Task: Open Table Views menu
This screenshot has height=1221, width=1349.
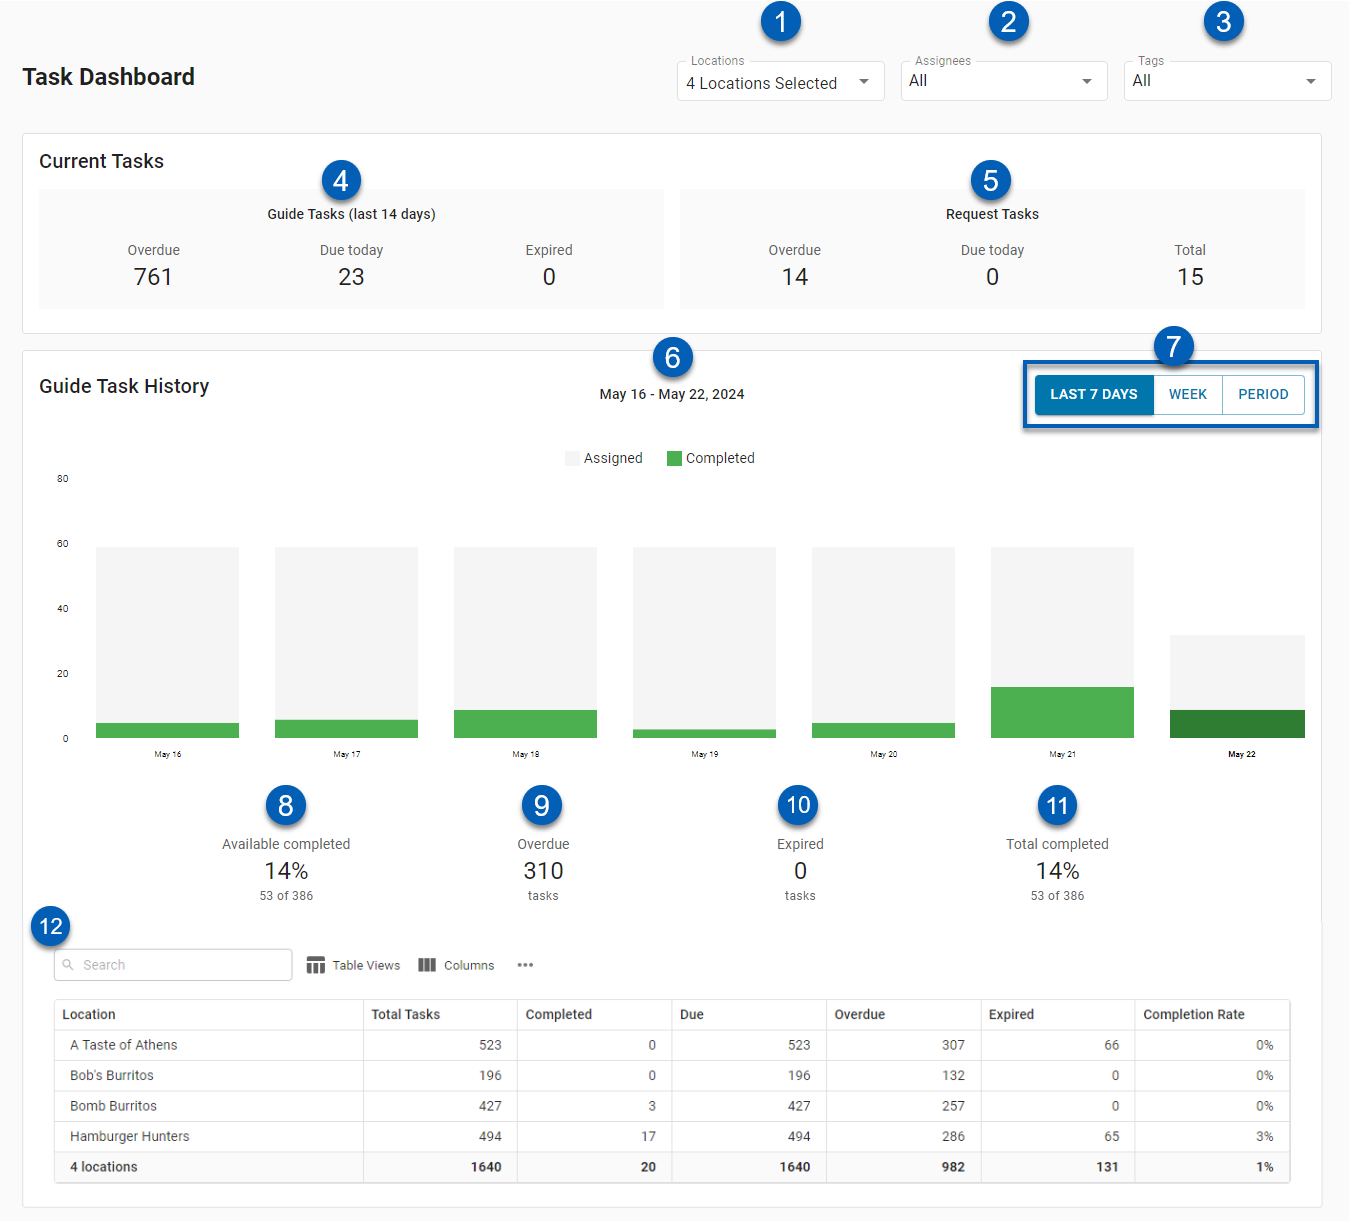Action: pyautogui.click(x=353, y=965)
